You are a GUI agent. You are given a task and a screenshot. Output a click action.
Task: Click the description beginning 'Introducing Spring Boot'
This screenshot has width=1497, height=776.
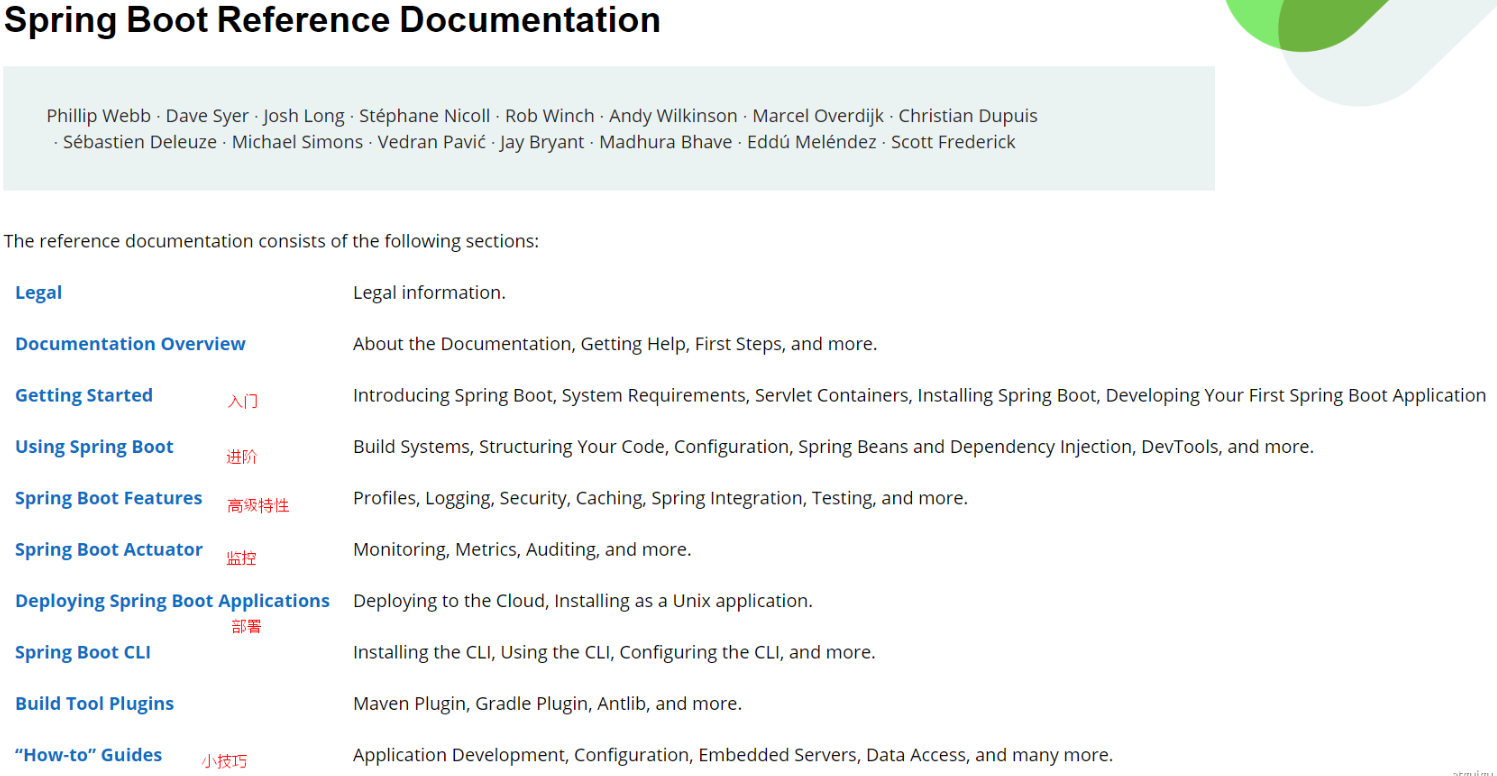pyautogui.click(x=919, y=395)
